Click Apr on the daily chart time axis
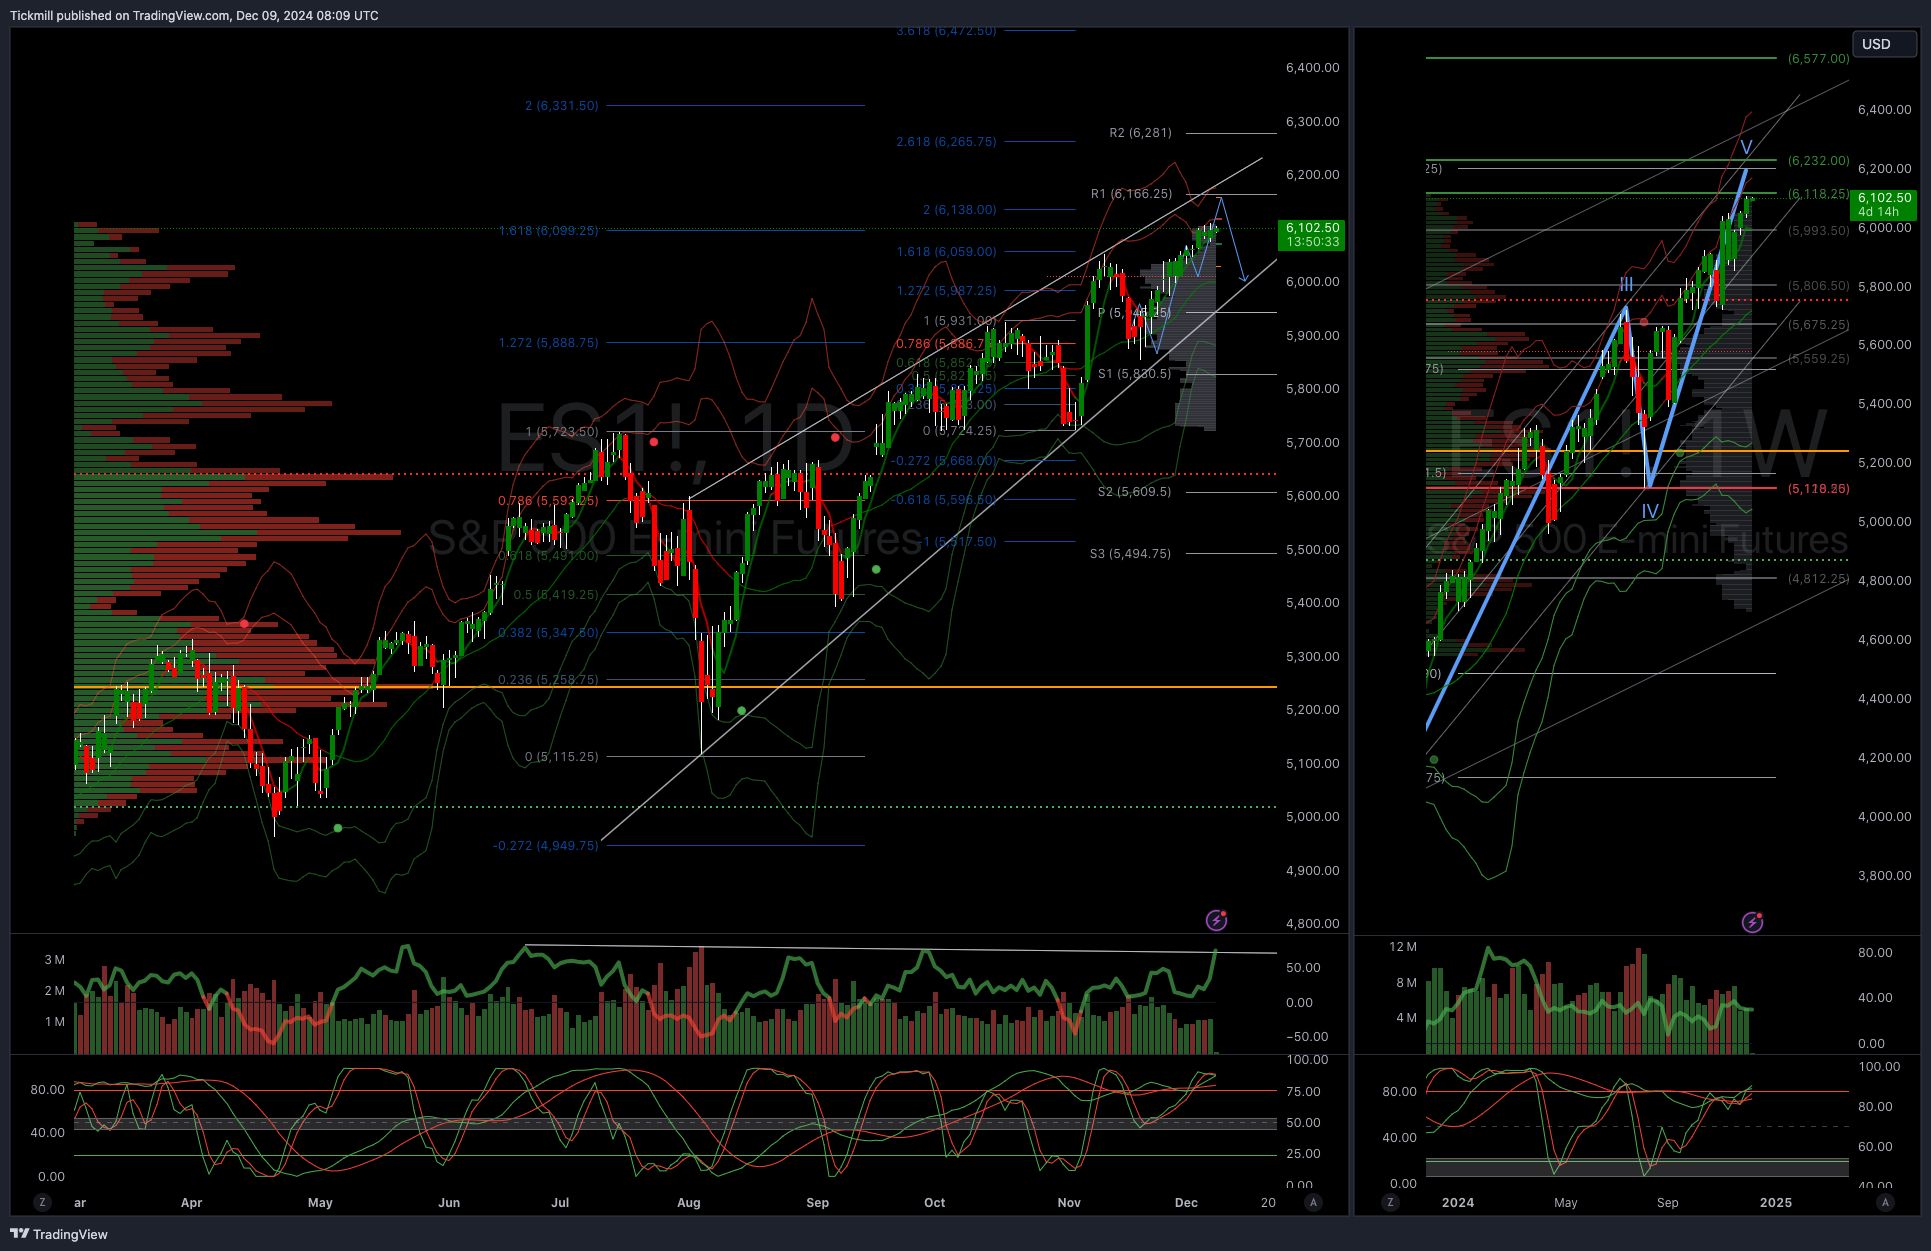Image resolution: width=1931 pixels, height=1251 pixels. (191, 1202)
